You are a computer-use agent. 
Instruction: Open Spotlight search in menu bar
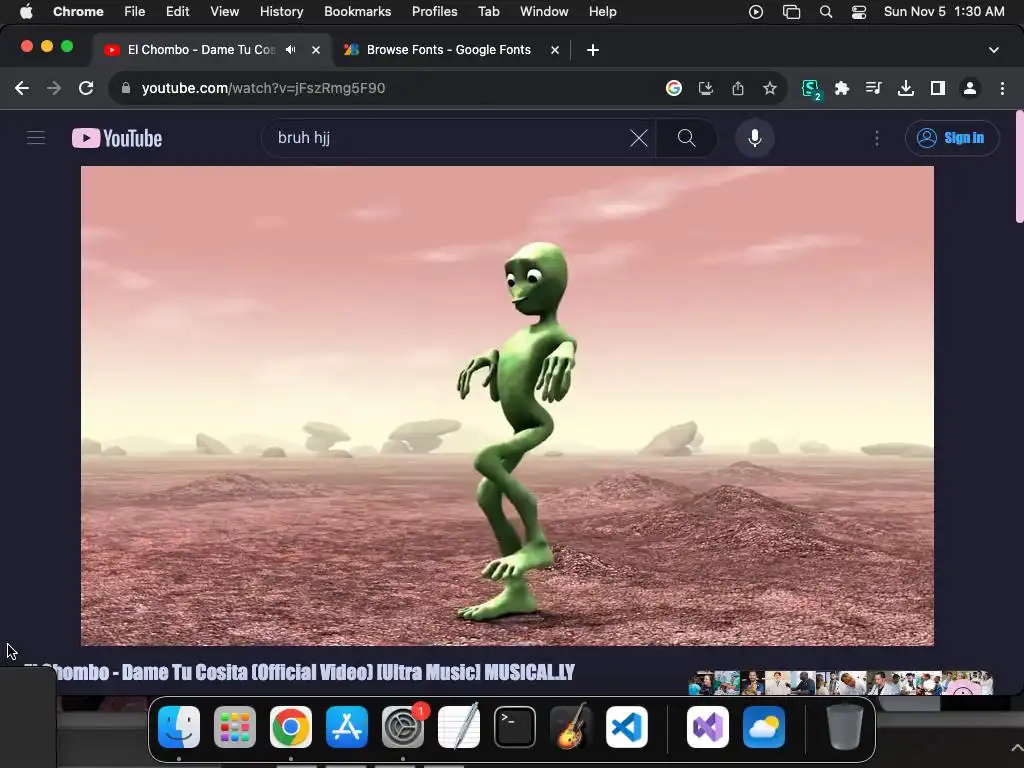[x=825, y=12]
